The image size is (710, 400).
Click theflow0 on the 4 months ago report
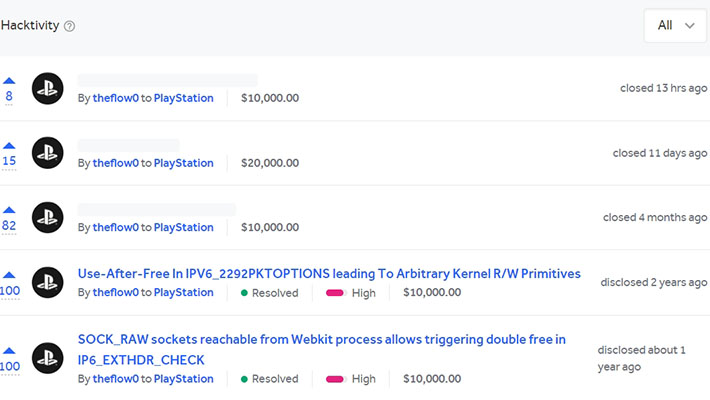click(x=115, y=227)
